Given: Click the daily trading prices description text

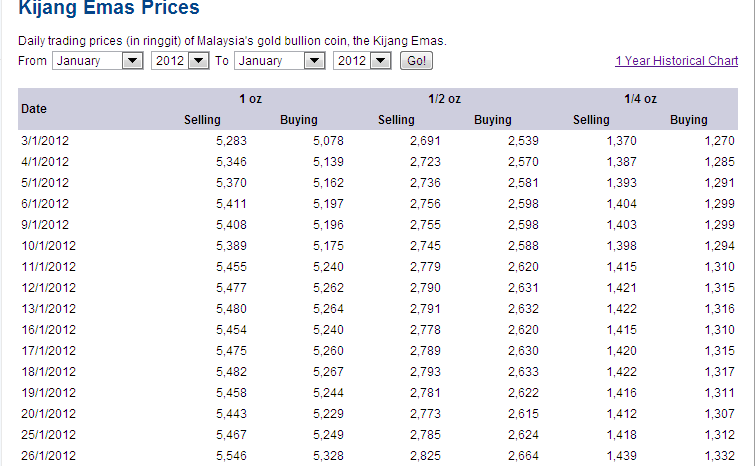Looking at the screenshot, I should (x=232, y=41).
